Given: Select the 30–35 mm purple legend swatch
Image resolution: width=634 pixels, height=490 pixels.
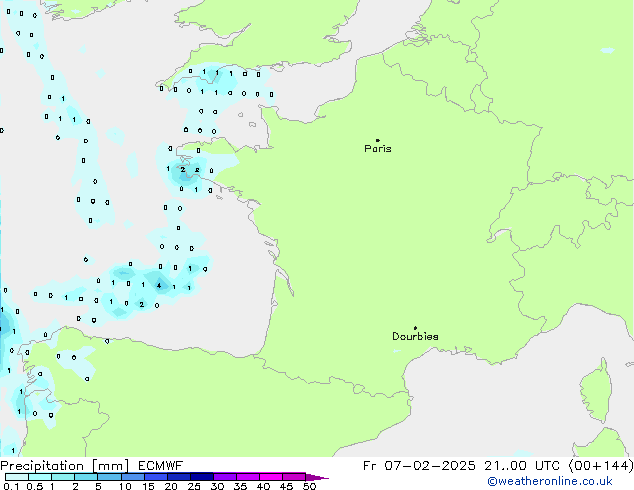Looking at the screenshot, I should click(225, 477).
